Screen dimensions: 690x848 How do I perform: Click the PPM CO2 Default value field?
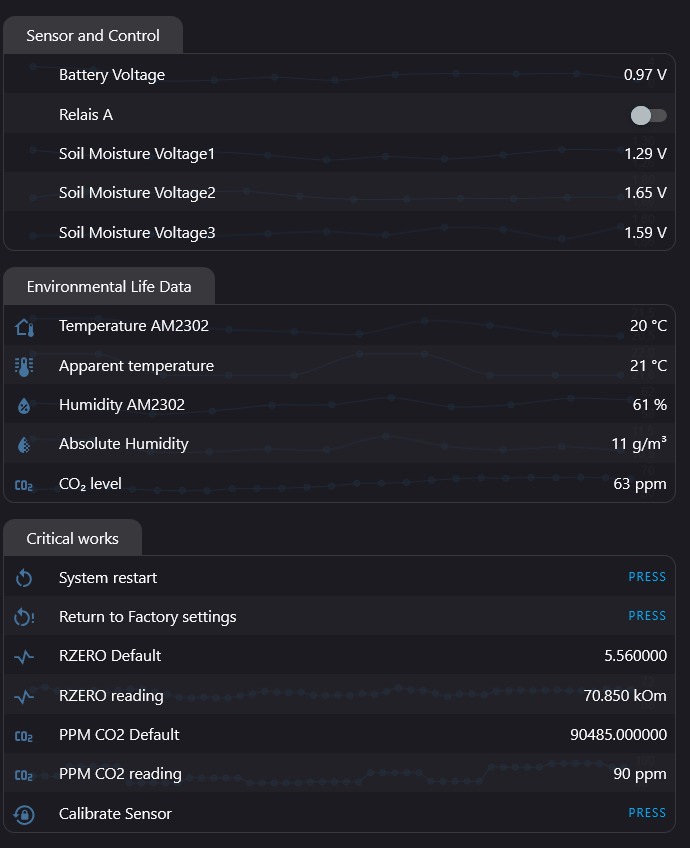click(618, 735)
